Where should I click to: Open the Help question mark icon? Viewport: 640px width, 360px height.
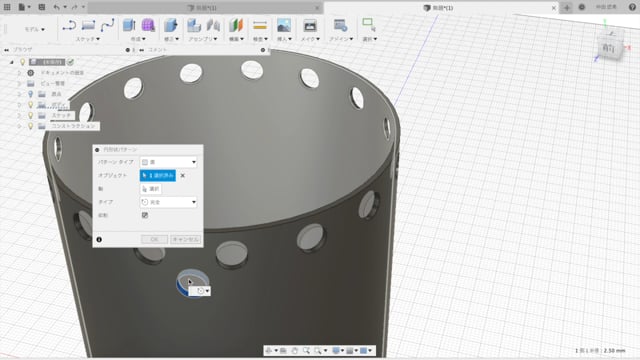point(632,7)
